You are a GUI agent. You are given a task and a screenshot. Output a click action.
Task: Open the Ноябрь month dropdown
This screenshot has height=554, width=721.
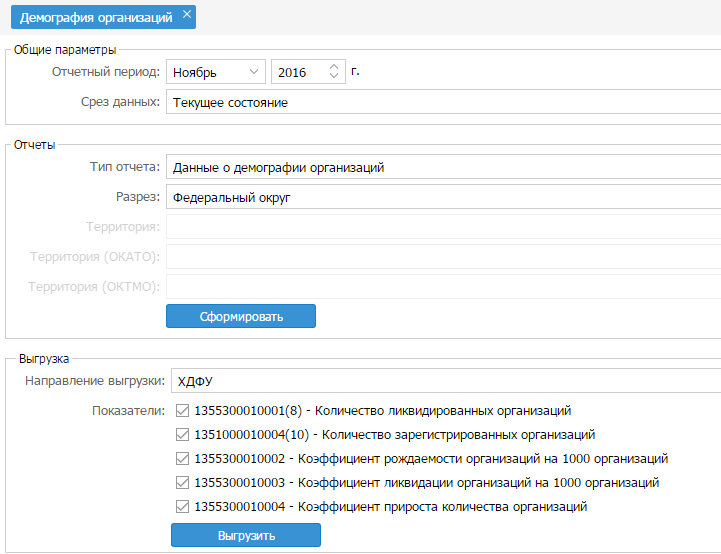(216, 72)
